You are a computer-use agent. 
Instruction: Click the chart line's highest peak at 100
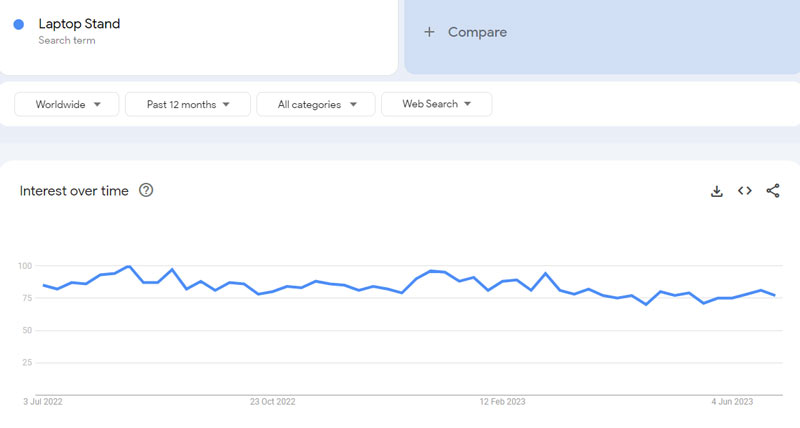coord(129,267)
